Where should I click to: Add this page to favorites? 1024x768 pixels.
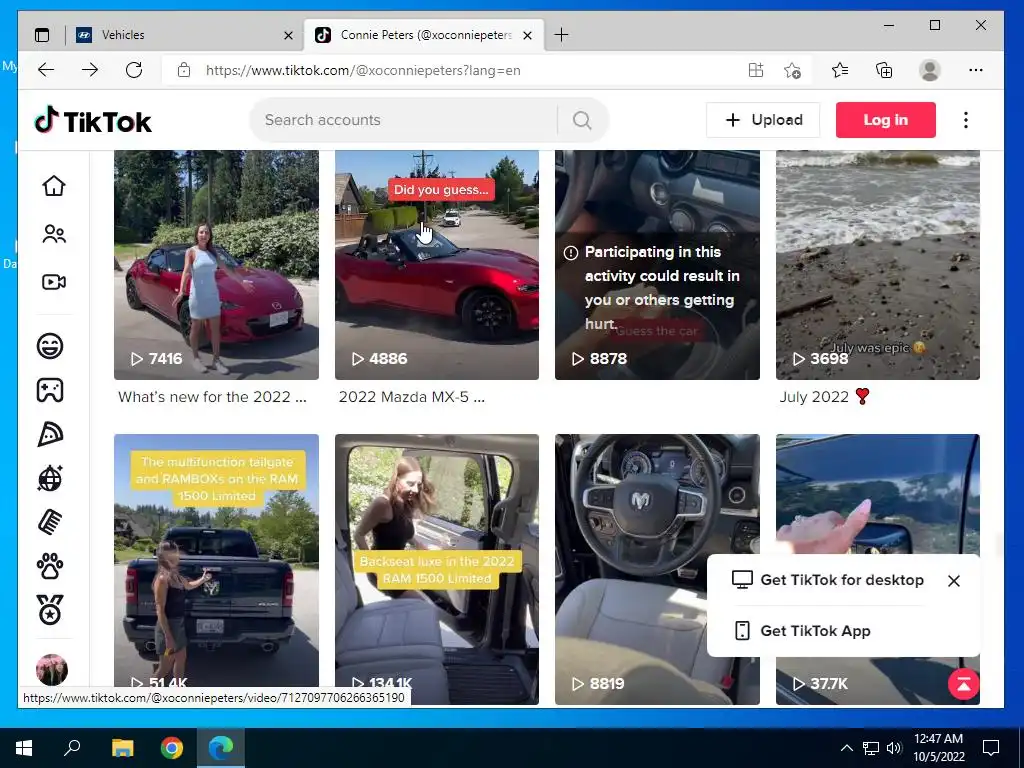pyautogui.click(x=792, y=70)
